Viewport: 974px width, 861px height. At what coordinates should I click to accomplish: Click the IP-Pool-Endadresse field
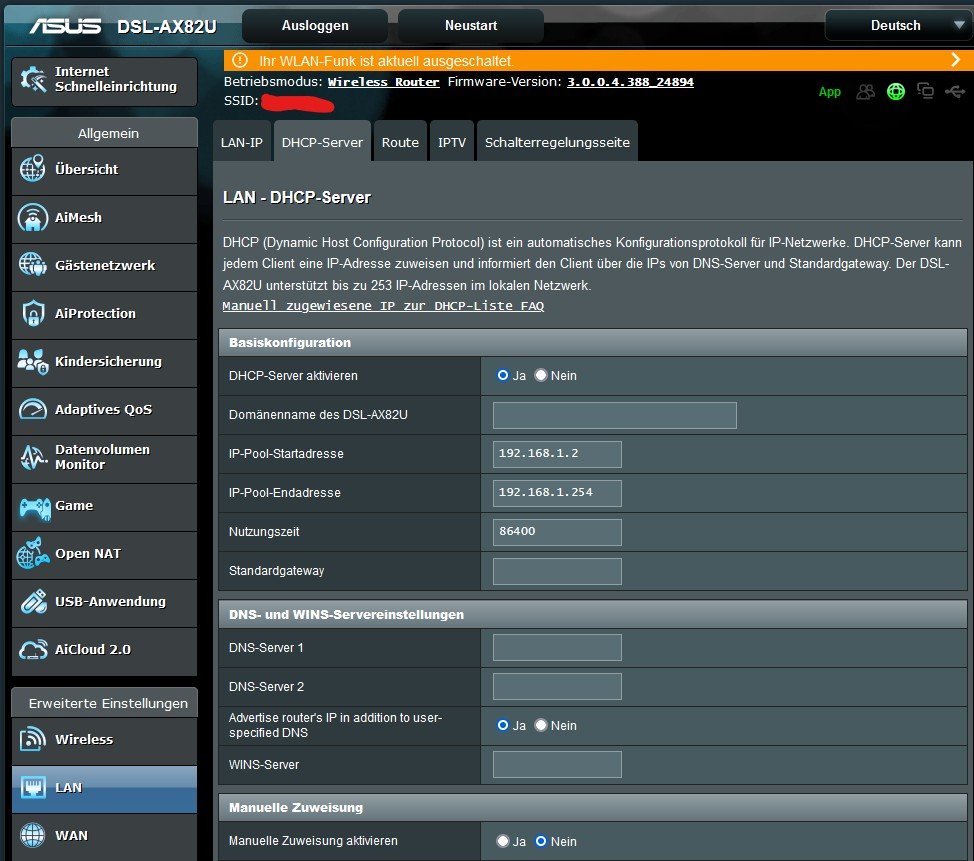point(557,493)
